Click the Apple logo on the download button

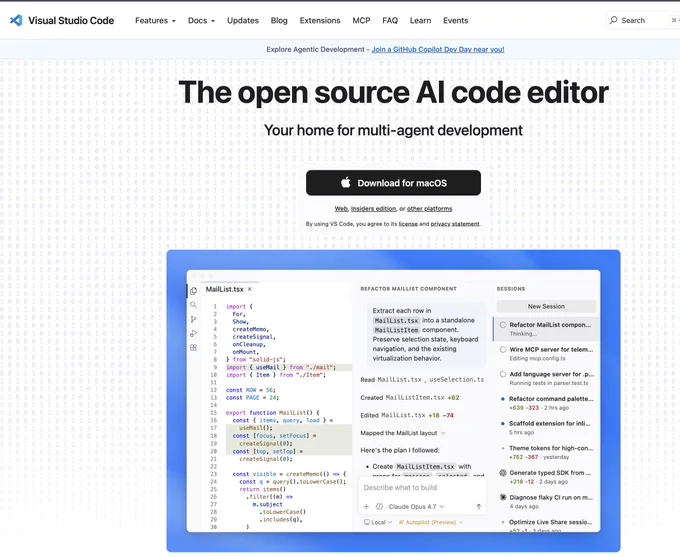pos(346,183)
